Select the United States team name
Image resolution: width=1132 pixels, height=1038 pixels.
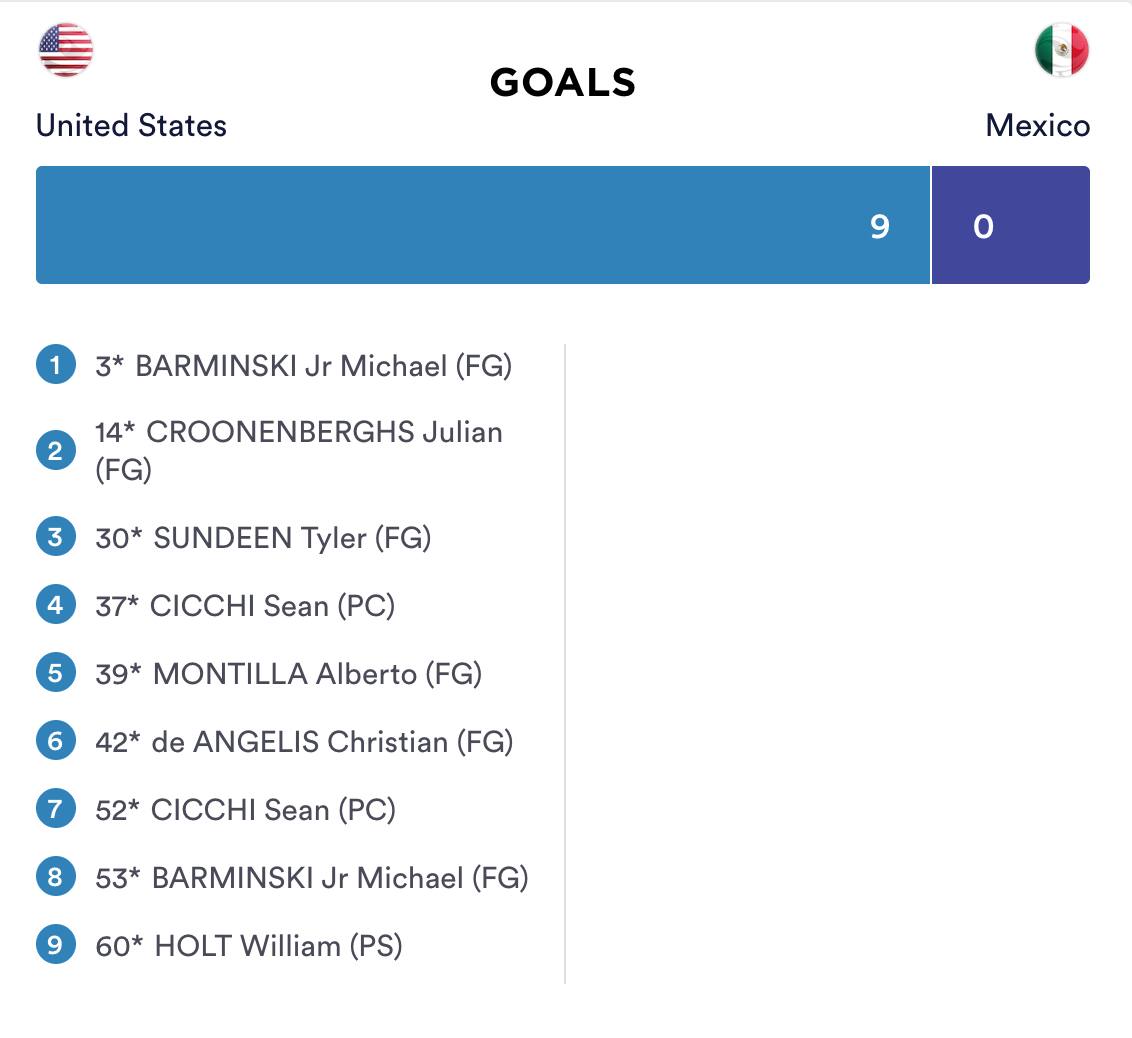click(x=131, y=126)
